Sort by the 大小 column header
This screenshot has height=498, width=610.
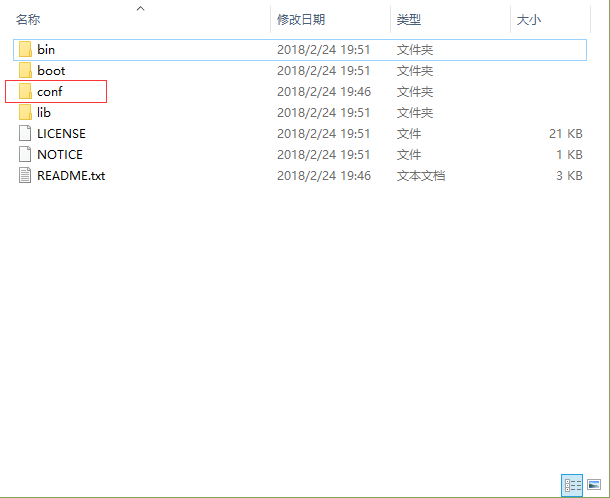[529, 19]
